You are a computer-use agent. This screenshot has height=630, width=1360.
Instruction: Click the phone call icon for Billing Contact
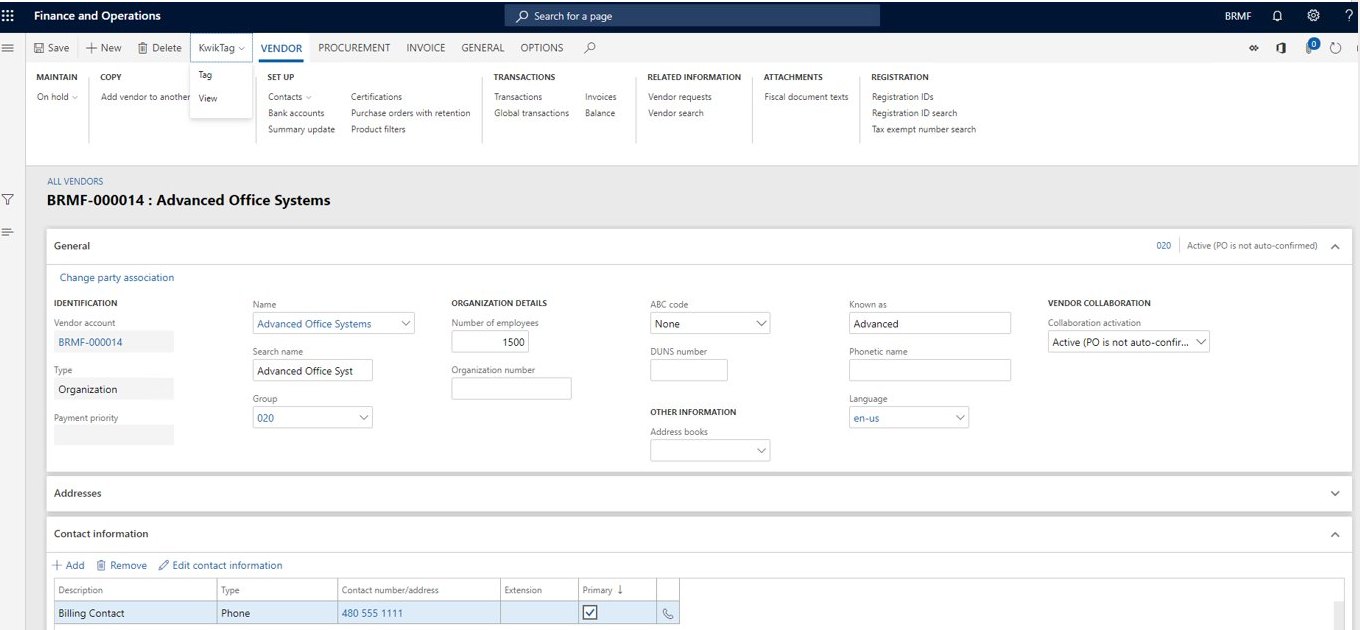(668, 614)
